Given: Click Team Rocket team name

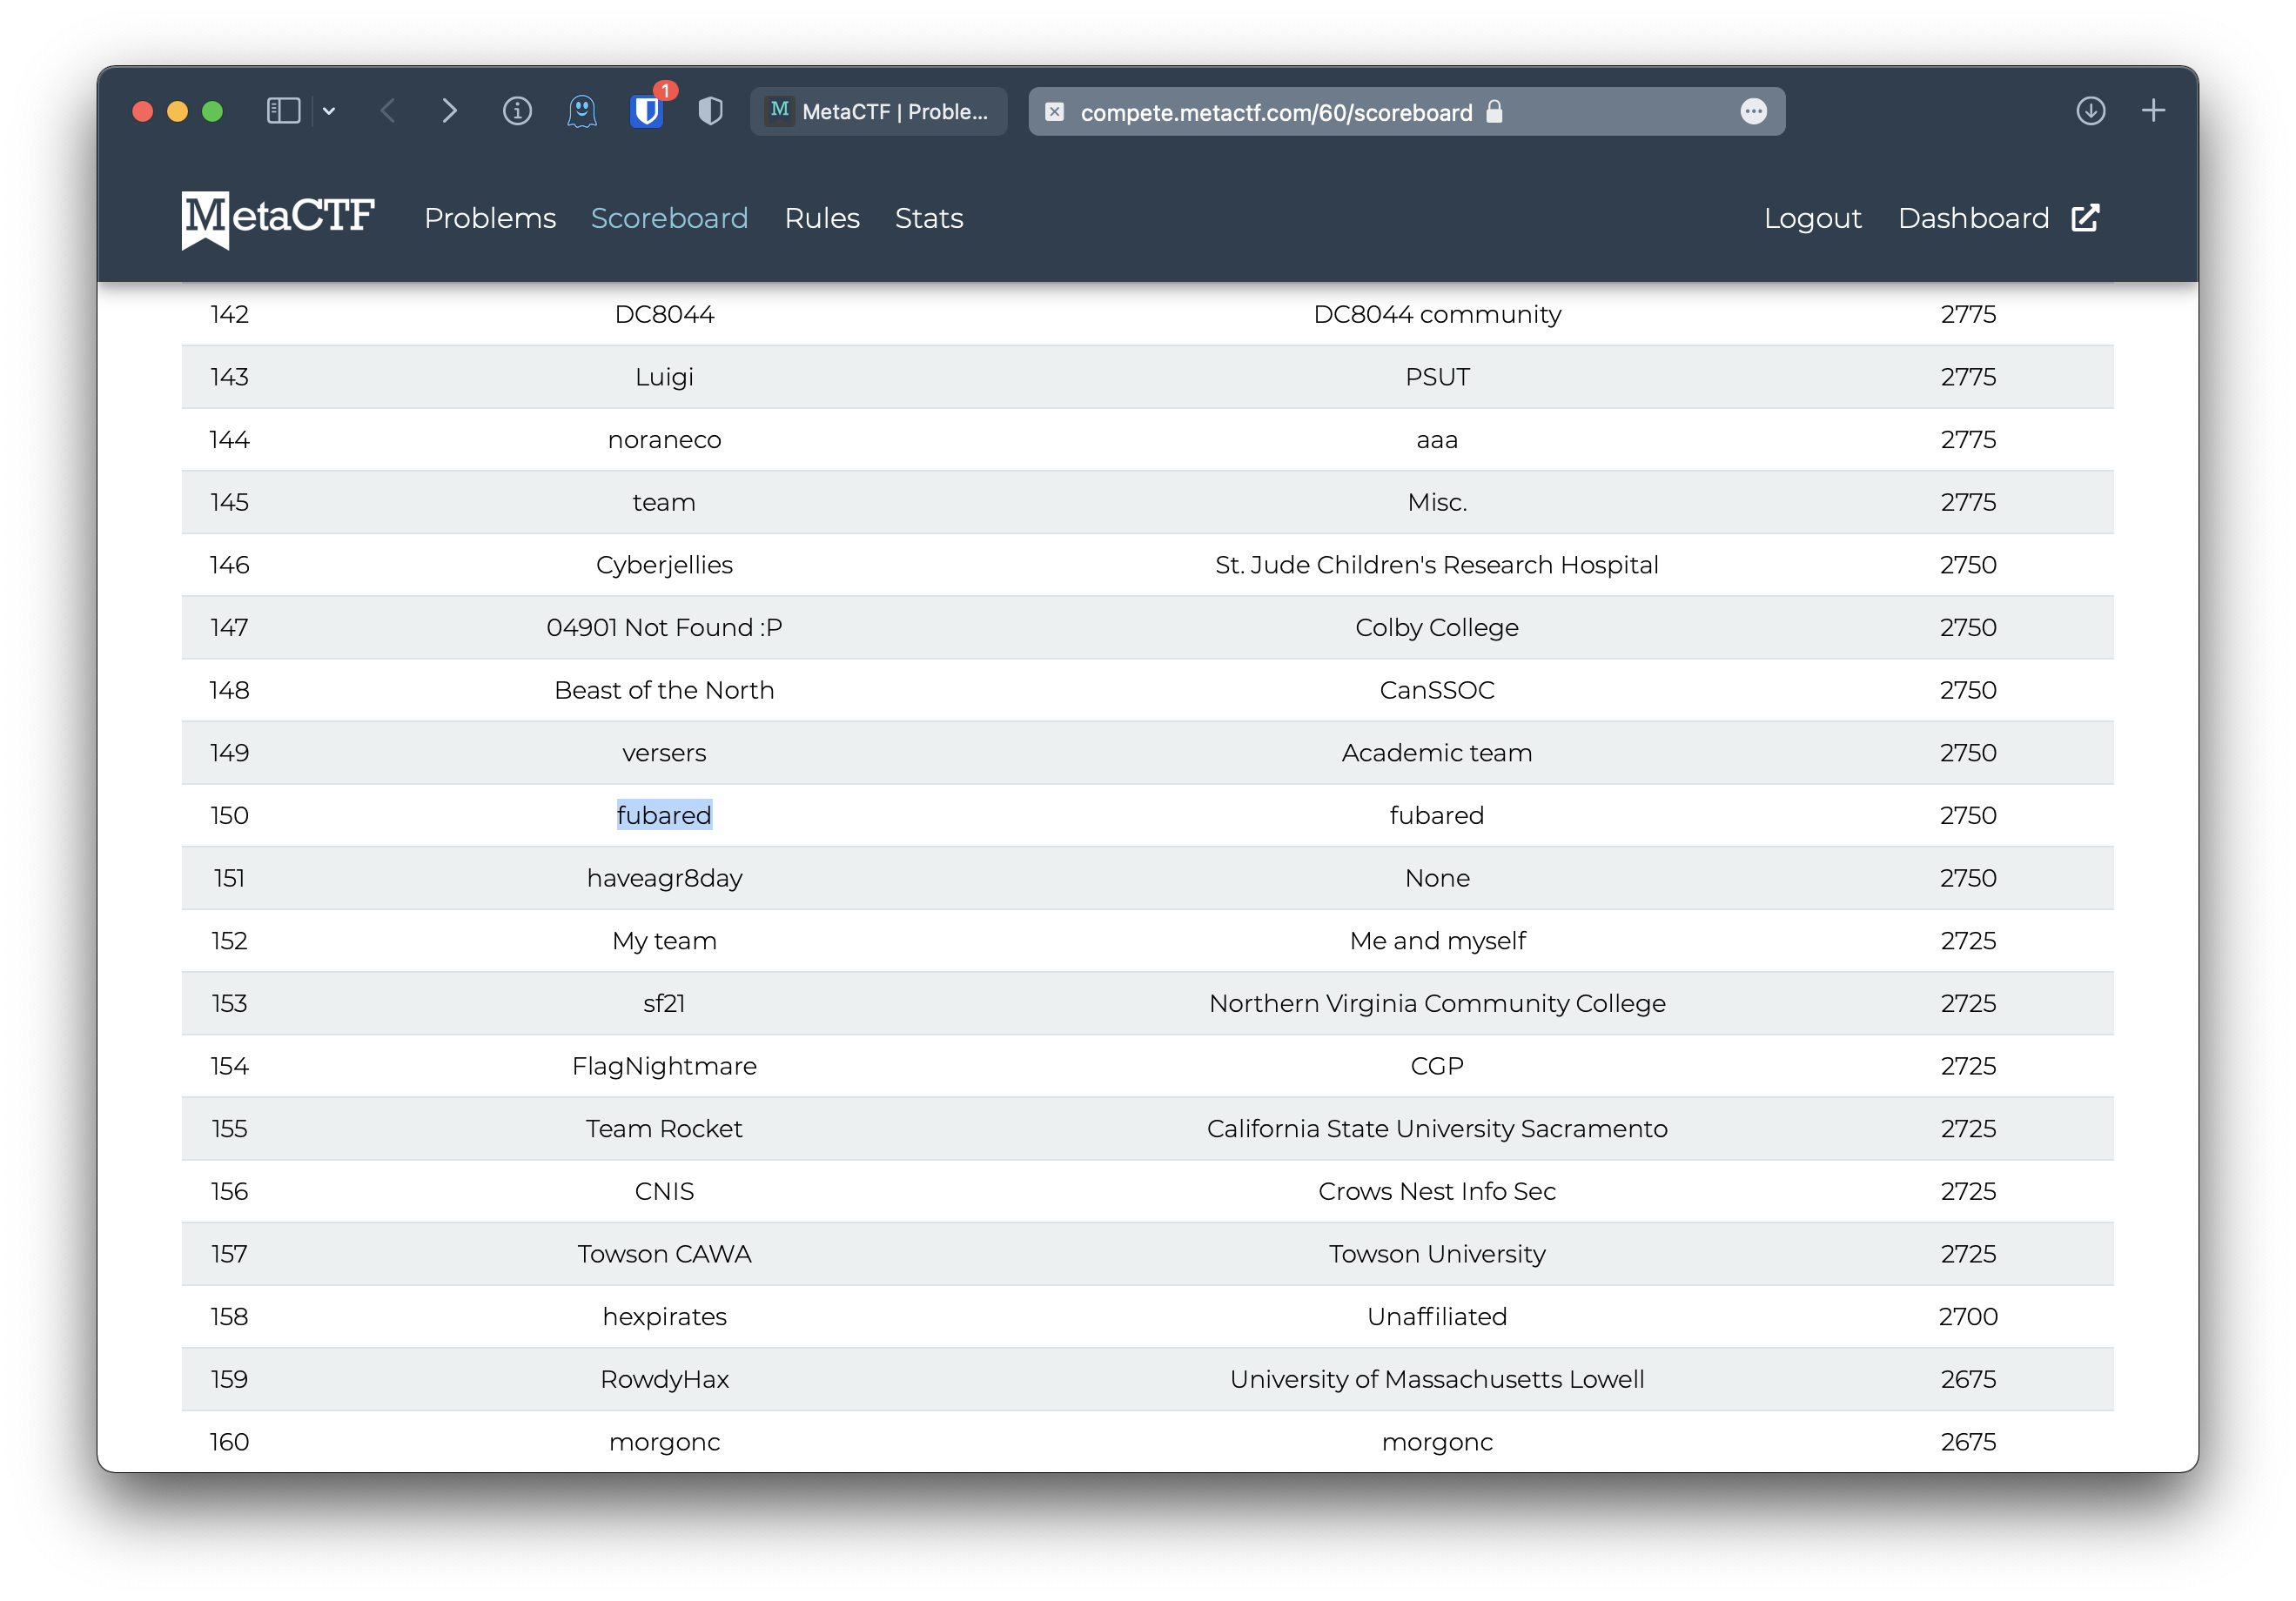Looking at the screenshot, I should click(x=664, y=1129).
